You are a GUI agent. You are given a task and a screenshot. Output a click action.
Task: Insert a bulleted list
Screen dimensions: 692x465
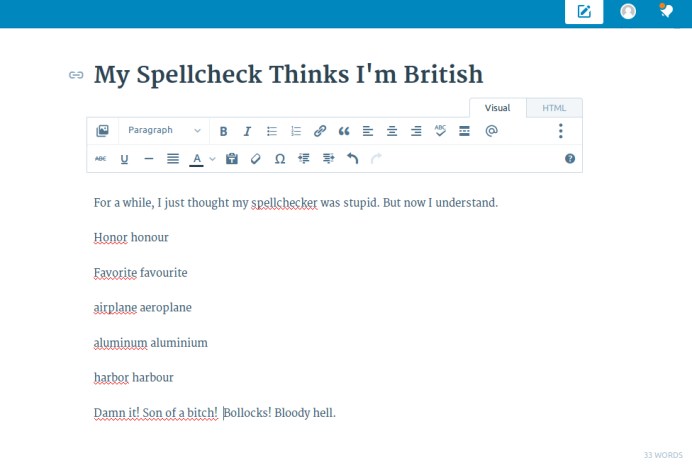pyautogui.click(x=272, y=131)
